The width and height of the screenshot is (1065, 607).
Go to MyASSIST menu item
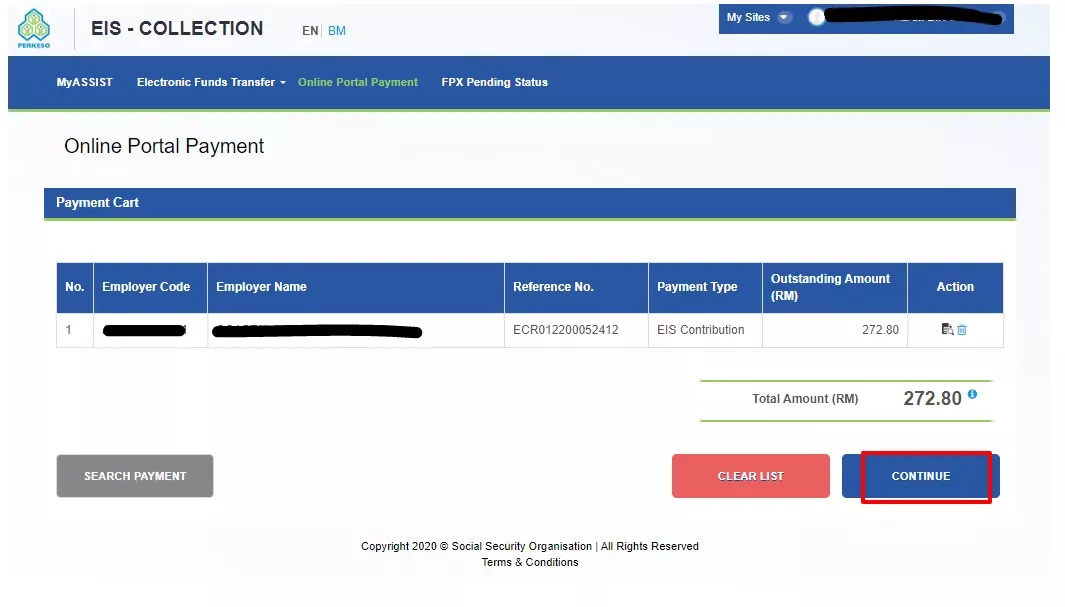coord(84,82)
